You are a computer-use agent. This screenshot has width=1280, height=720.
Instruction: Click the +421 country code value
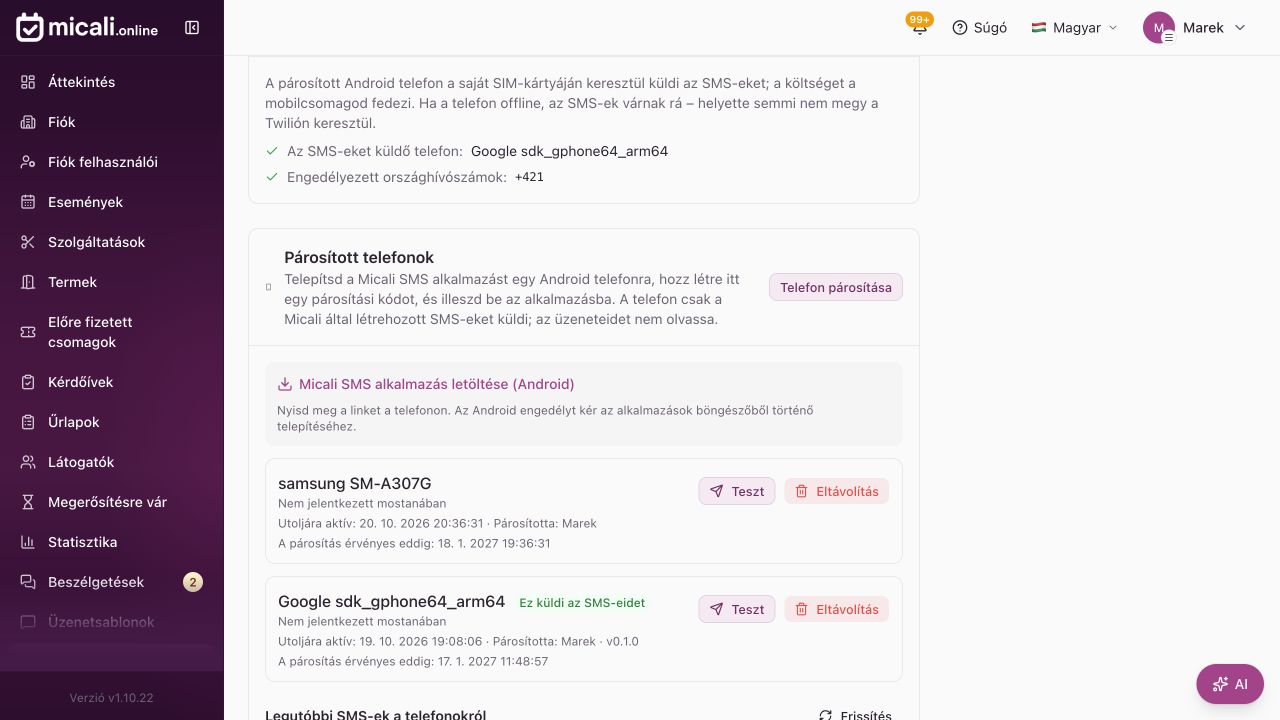click(529, 177)
